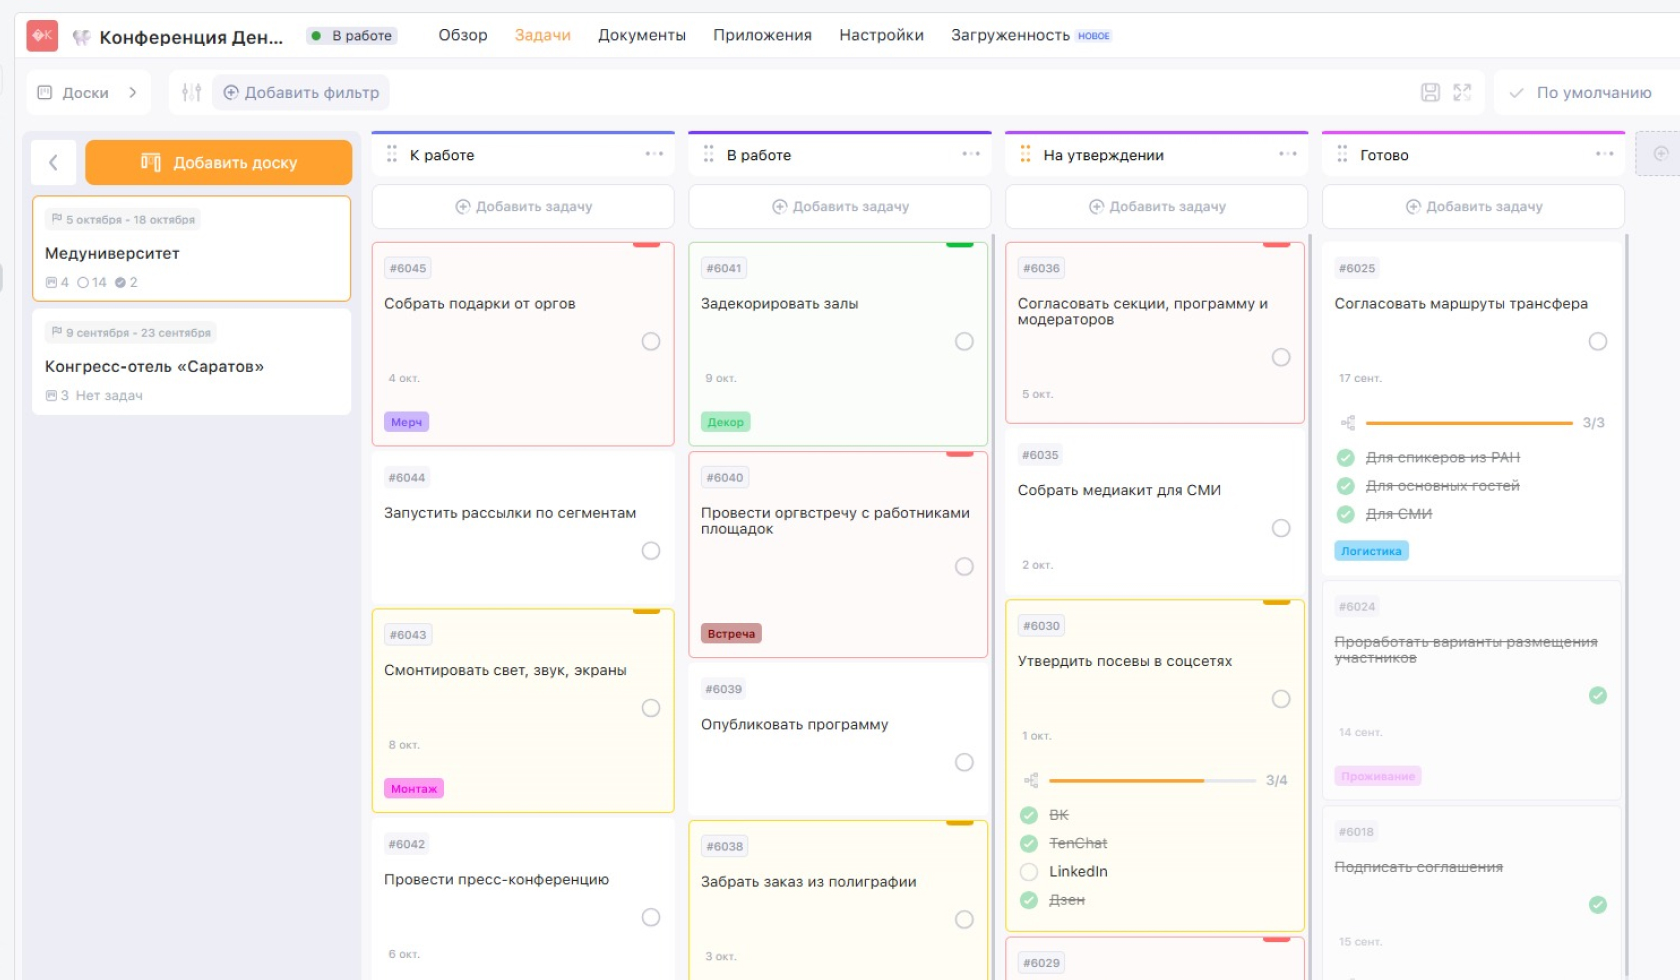Viewport: 1680px width, 980px height.
Task: Mark Опубликовать программу as complete
Action: tap(964, 763)
